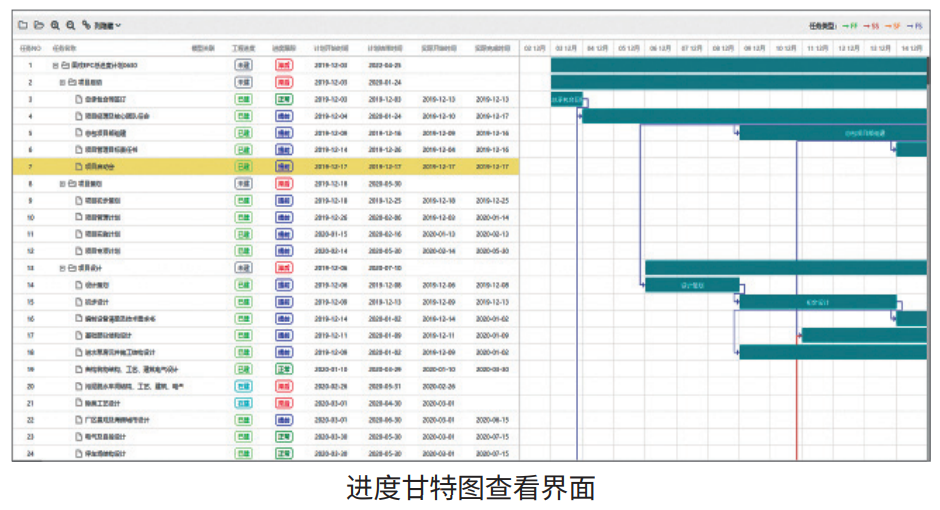Viewport: 940px width, 510px height.
Task: Click the document icon in row 9
Action: click(79, 200)
